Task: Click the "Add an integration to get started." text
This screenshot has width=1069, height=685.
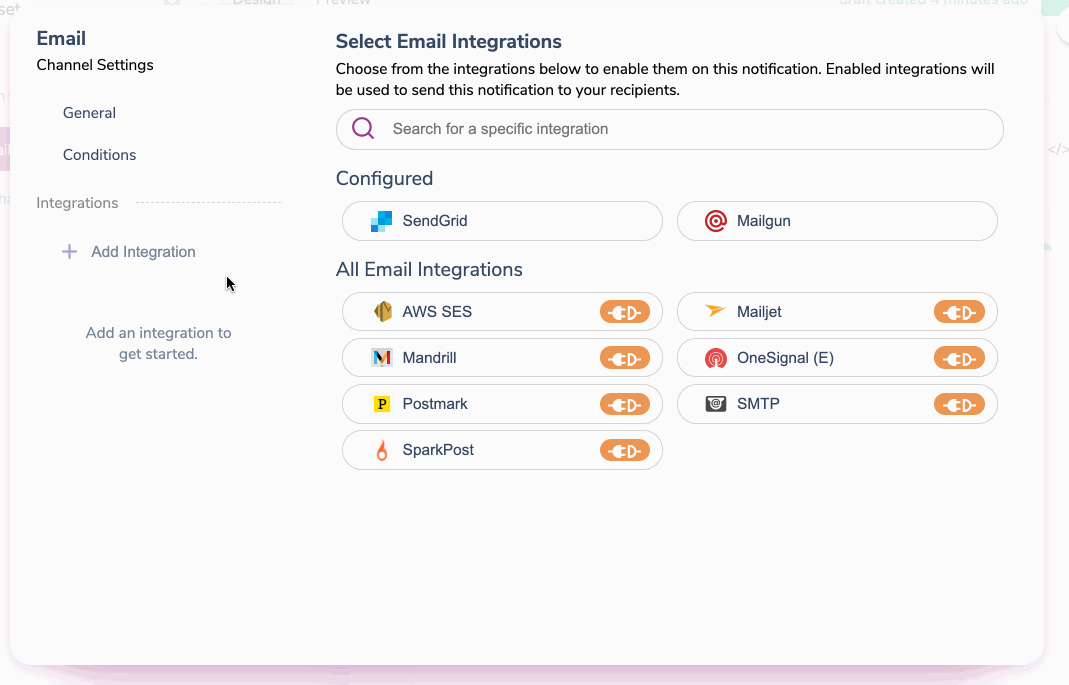Action: tap(158, 344)
